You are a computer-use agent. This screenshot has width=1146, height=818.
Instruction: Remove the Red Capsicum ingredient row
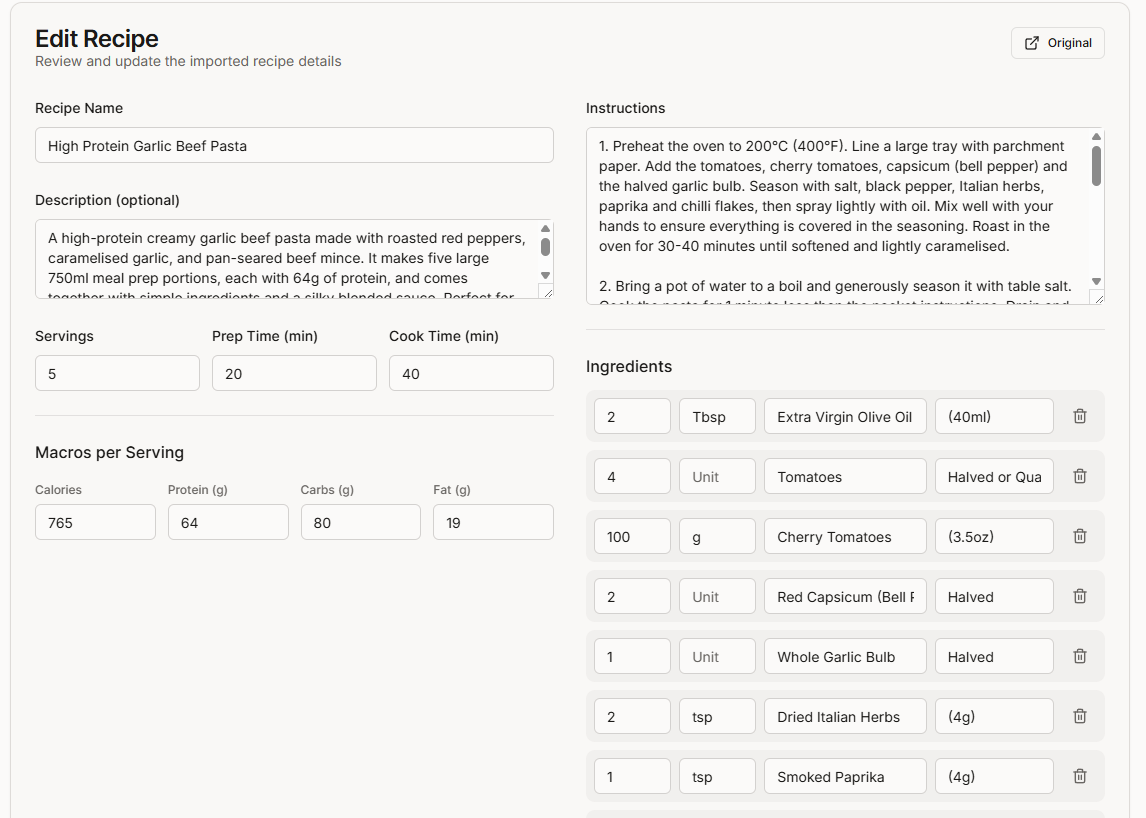1080,596
